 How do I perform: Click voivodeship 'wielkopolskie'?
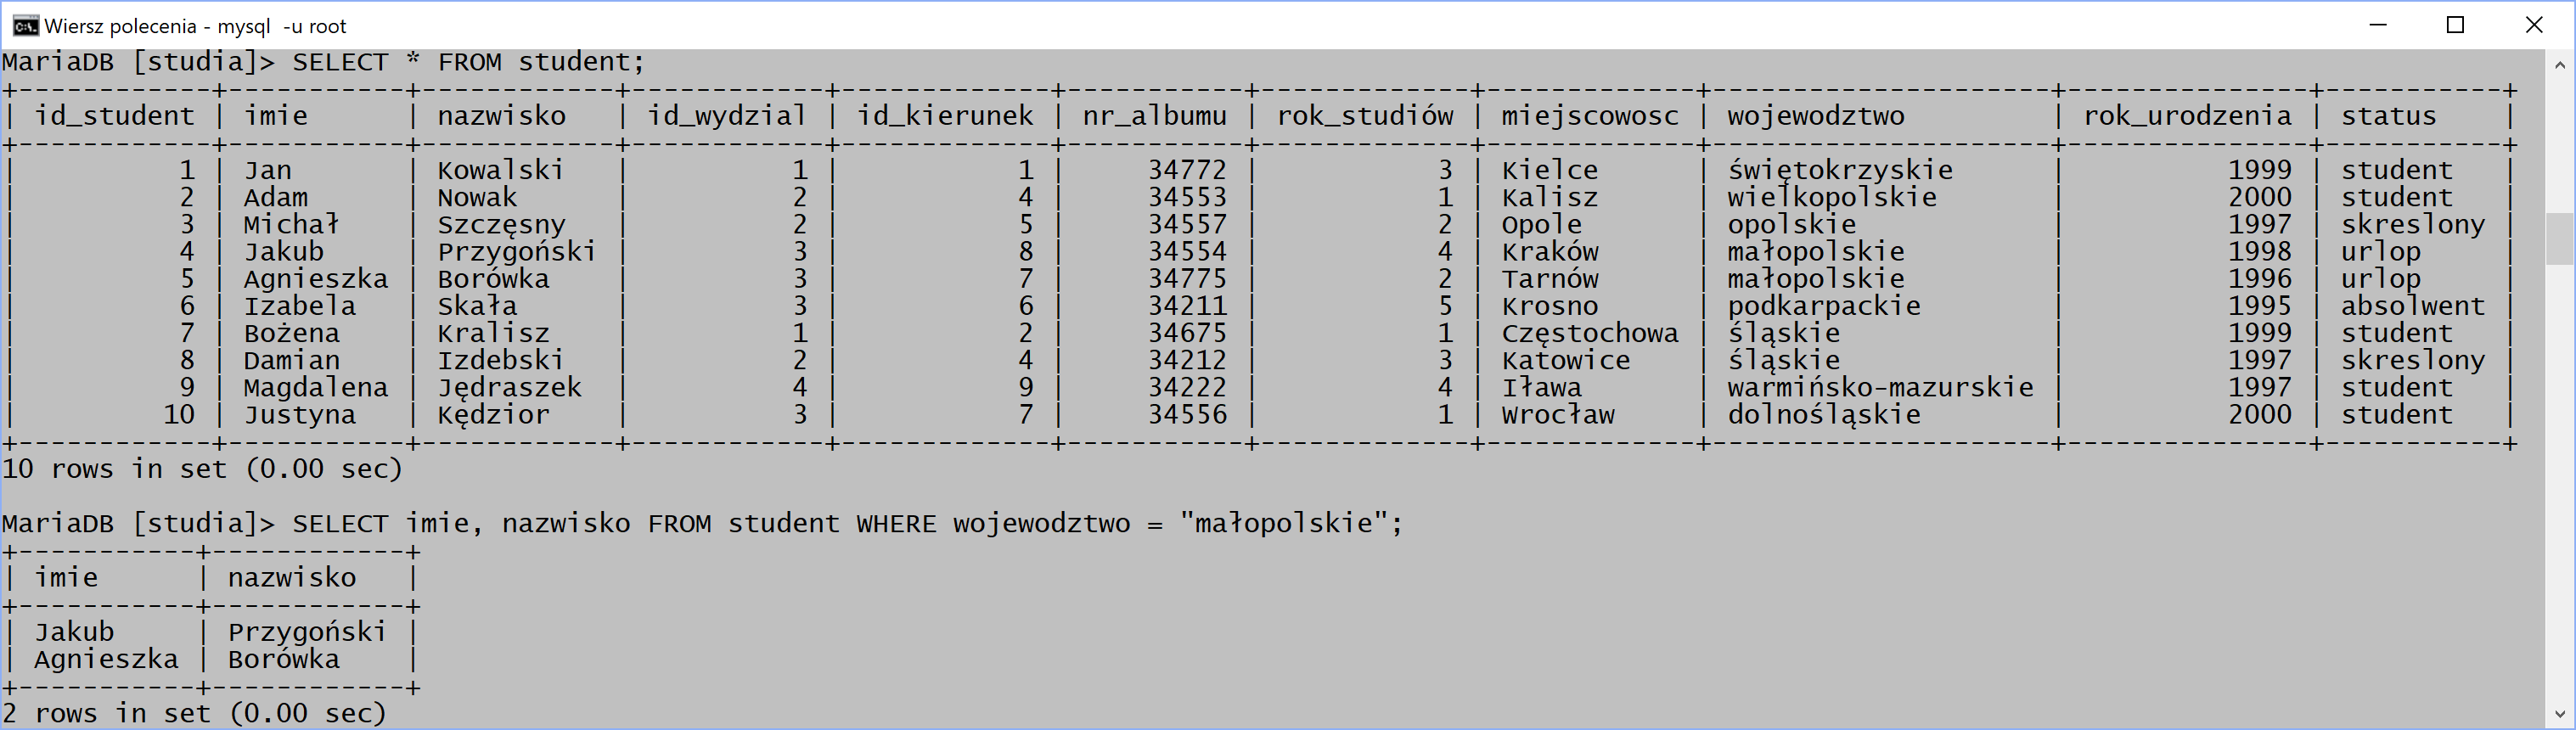click(1832, 198)
